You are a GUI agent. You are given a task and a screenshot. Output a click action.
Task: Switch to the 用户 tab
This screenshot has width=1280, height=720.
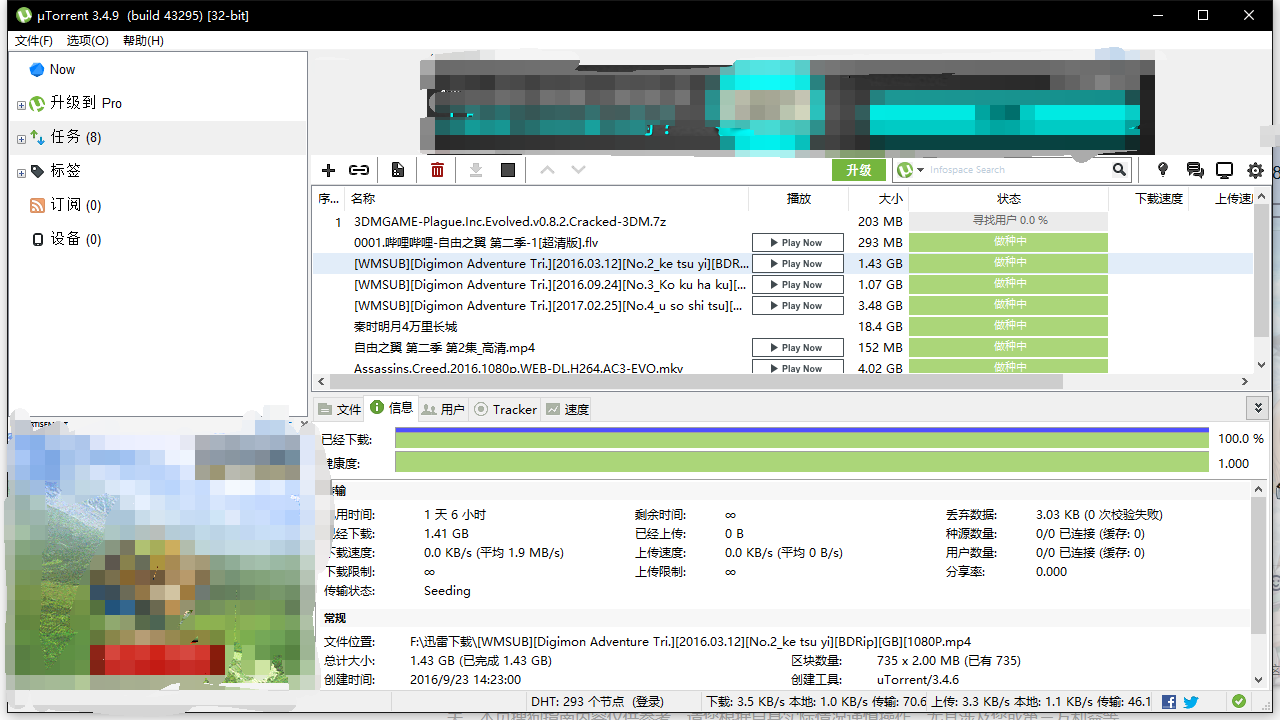[443, 409]
